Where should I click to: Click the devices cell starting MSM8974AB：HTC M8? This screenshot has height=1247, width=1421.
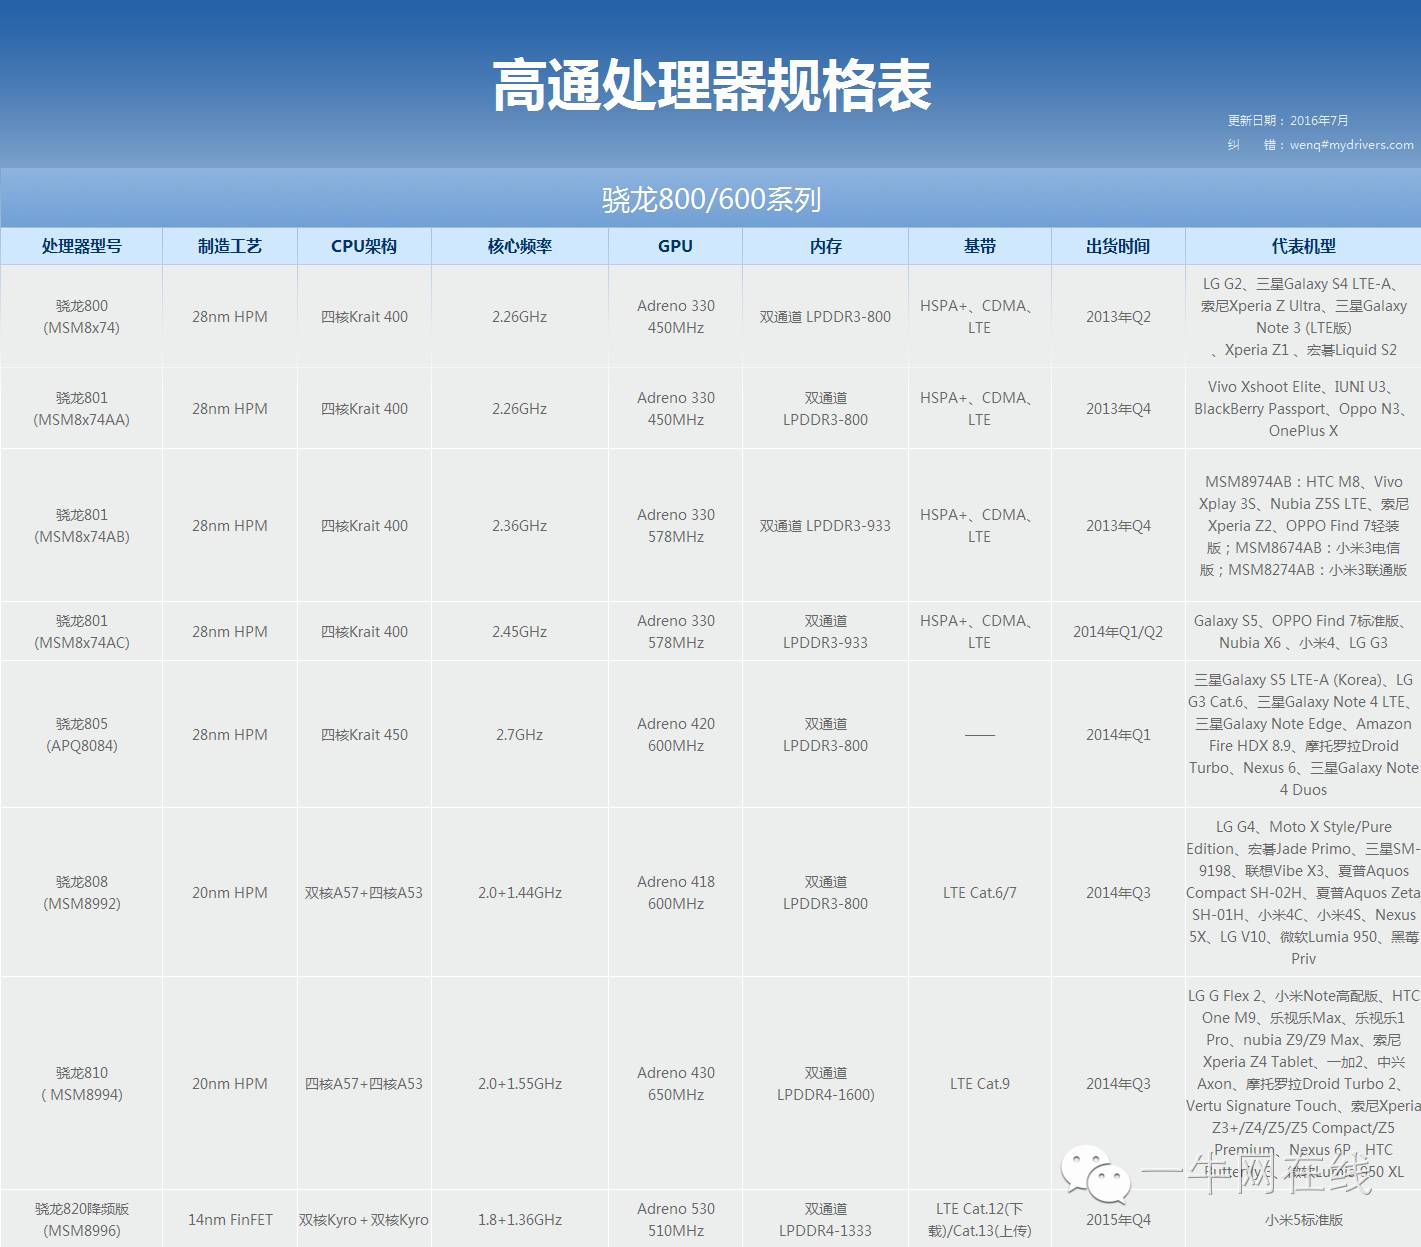click(1304, 526)
